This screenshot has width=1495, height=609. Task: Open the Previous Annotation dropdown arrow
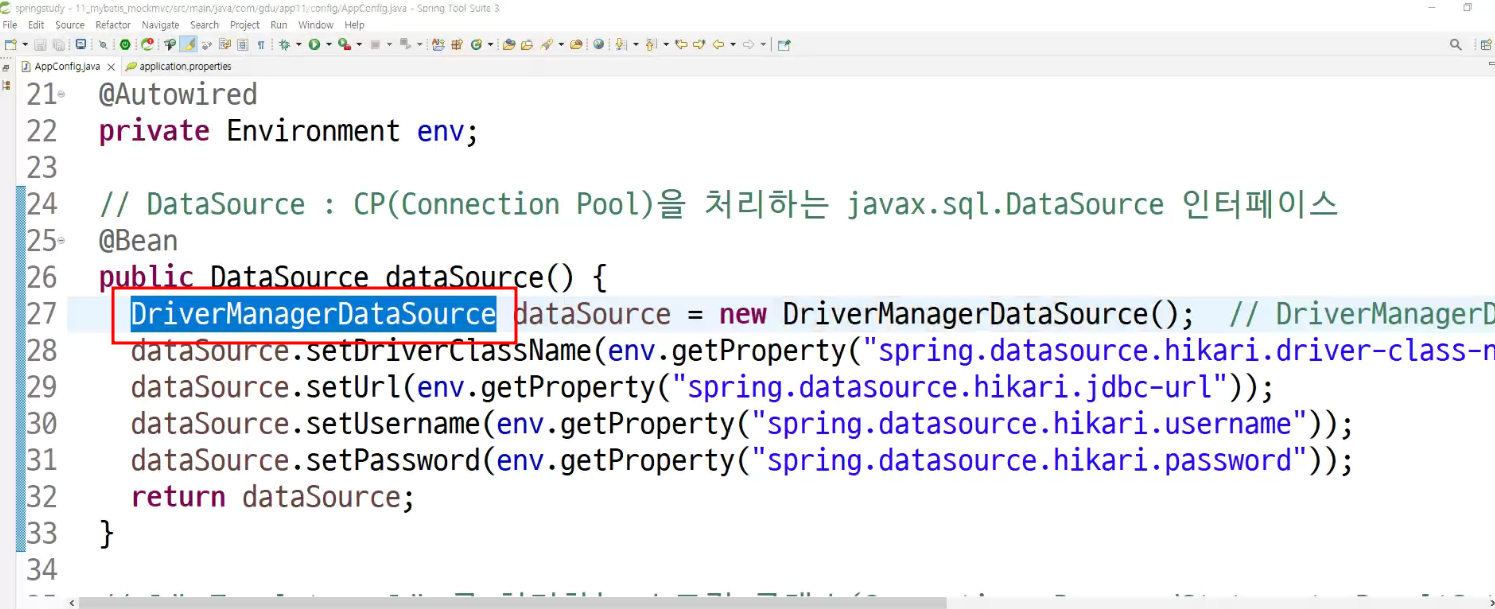(666, 44)
